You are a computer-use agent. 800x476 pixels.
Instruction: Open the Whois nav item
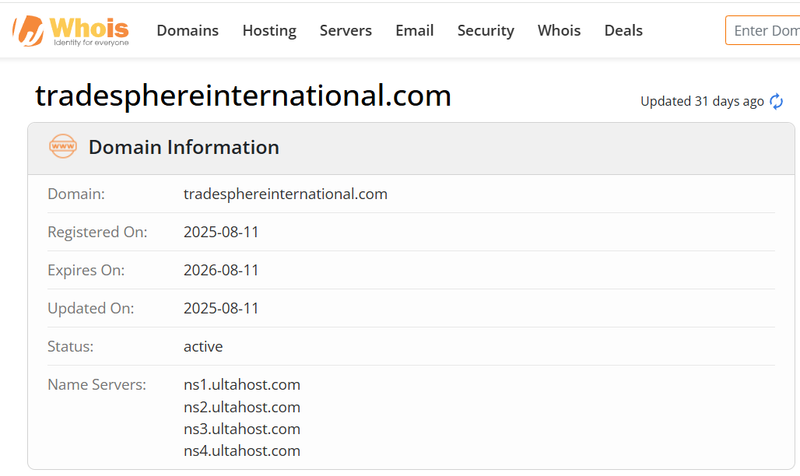click(x=559, y=31)
